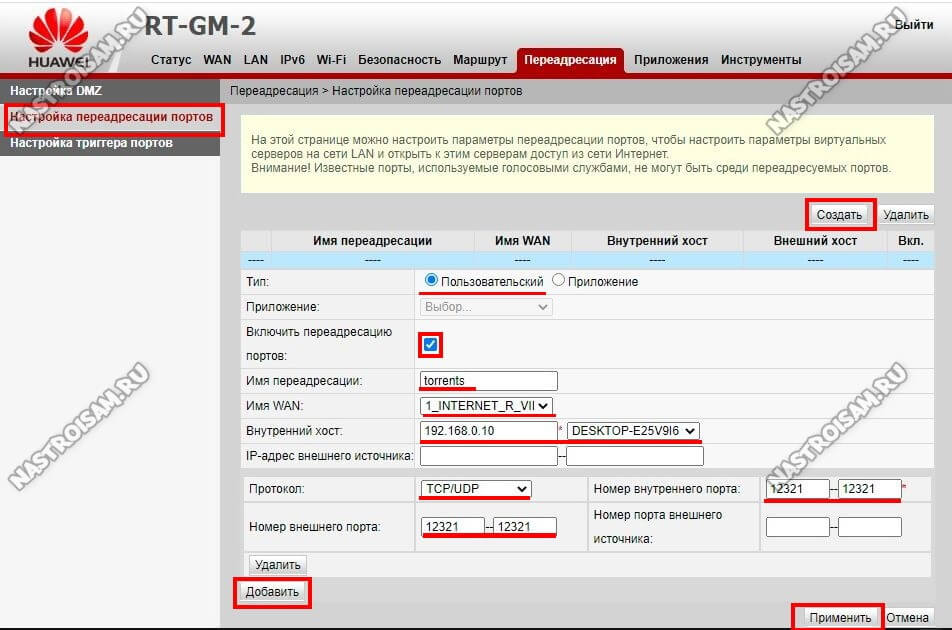Open the Переадресация tab

pos(570,60)
